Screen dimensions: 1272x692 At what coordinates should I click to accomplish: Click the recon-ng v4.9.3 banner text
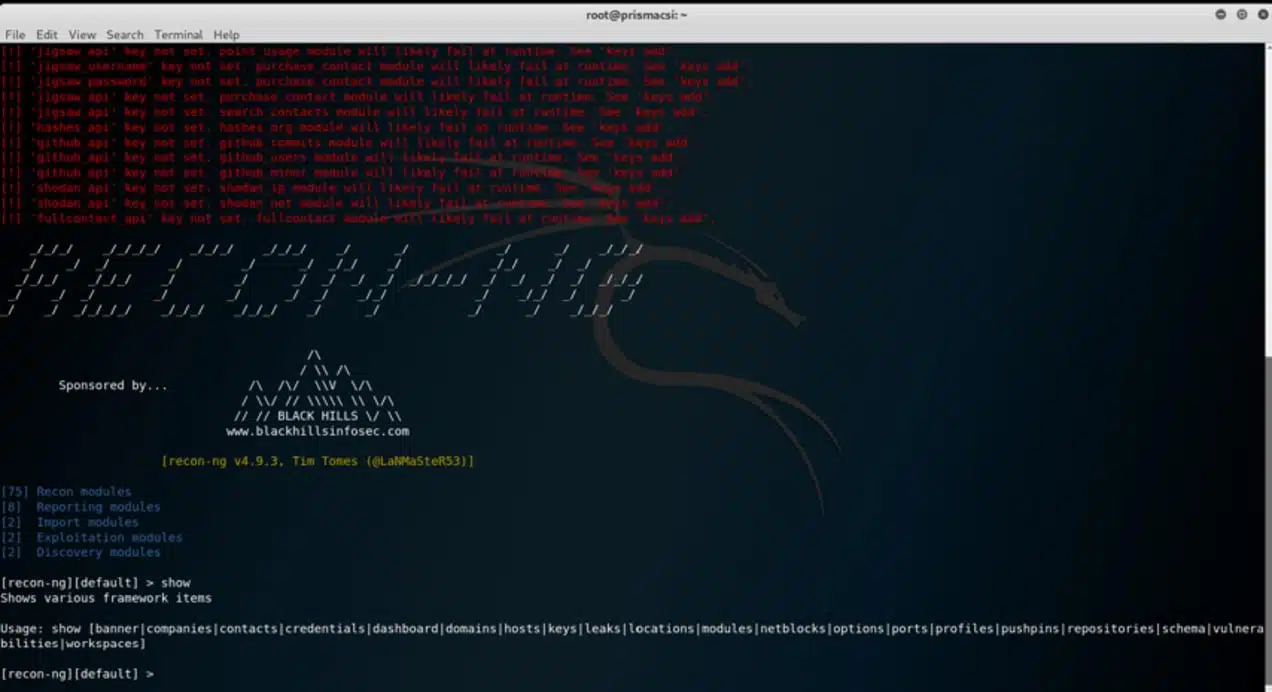coord(318,461)
